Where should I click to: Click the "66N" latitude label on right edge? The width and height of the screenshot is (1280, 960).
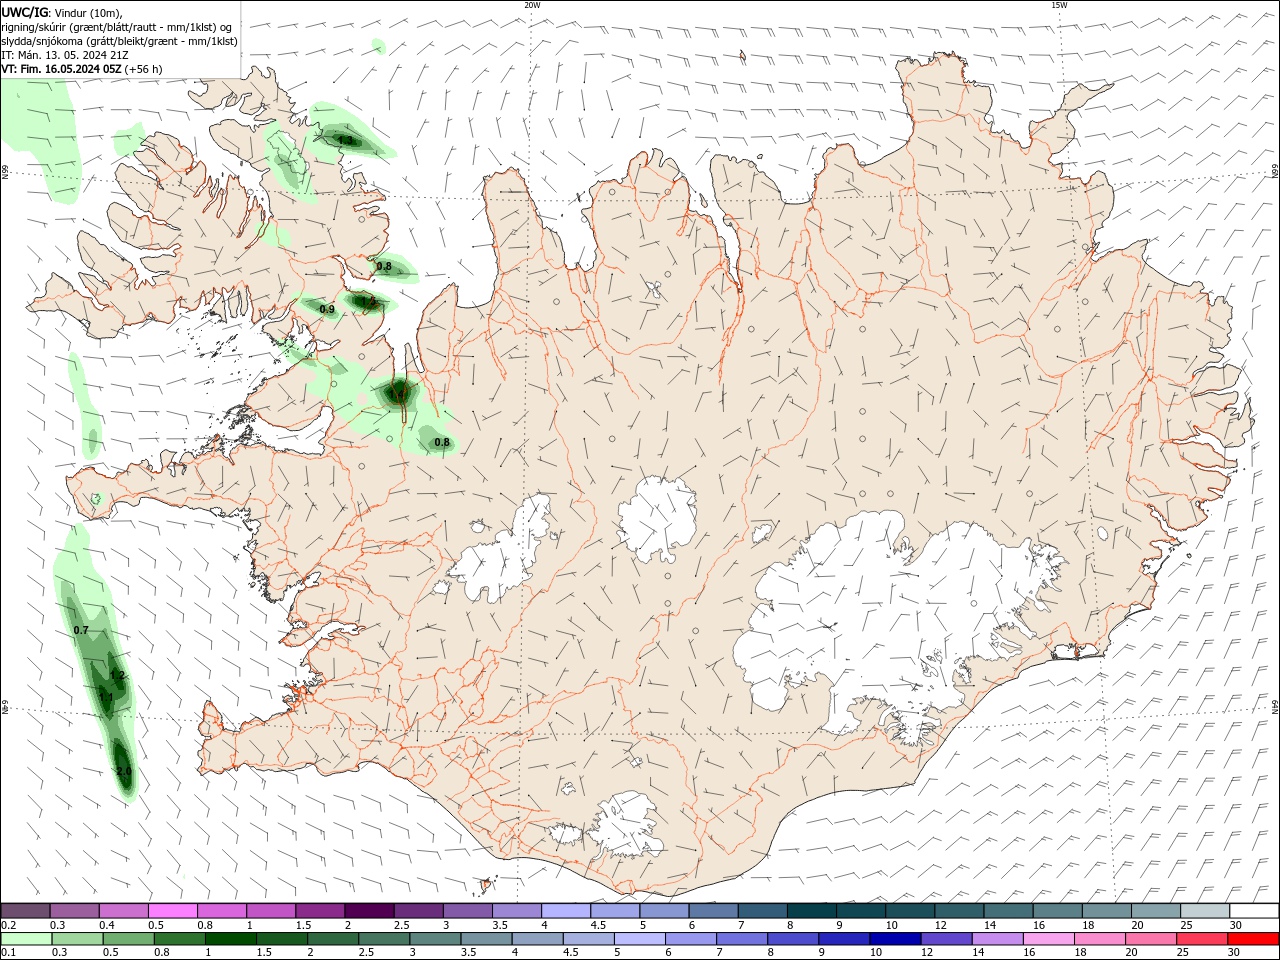[x=1275, y=172]
